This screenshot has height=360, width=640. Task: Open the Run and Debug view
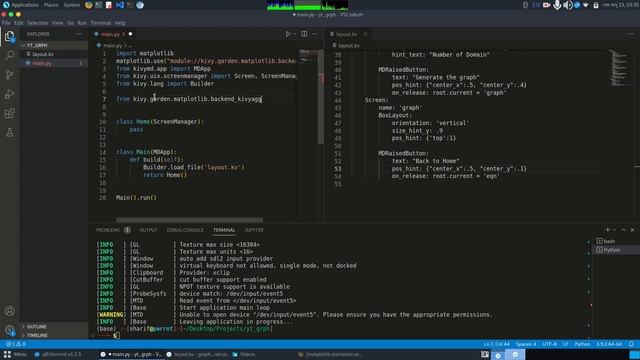tap(9, 94)
